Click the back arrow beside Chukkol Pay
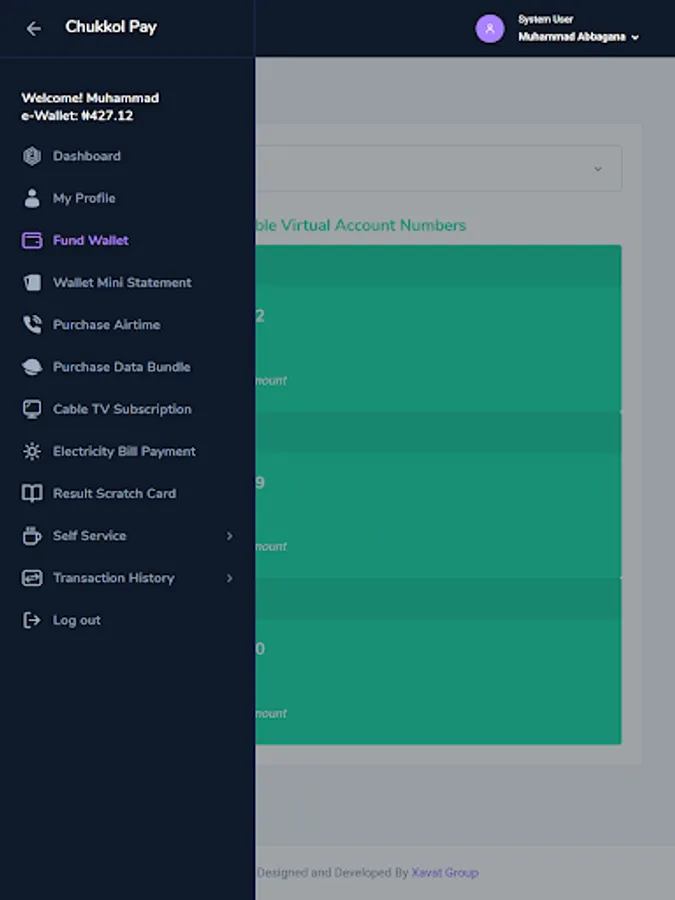The height and width of the screenshot is (900, 675). 34,28
